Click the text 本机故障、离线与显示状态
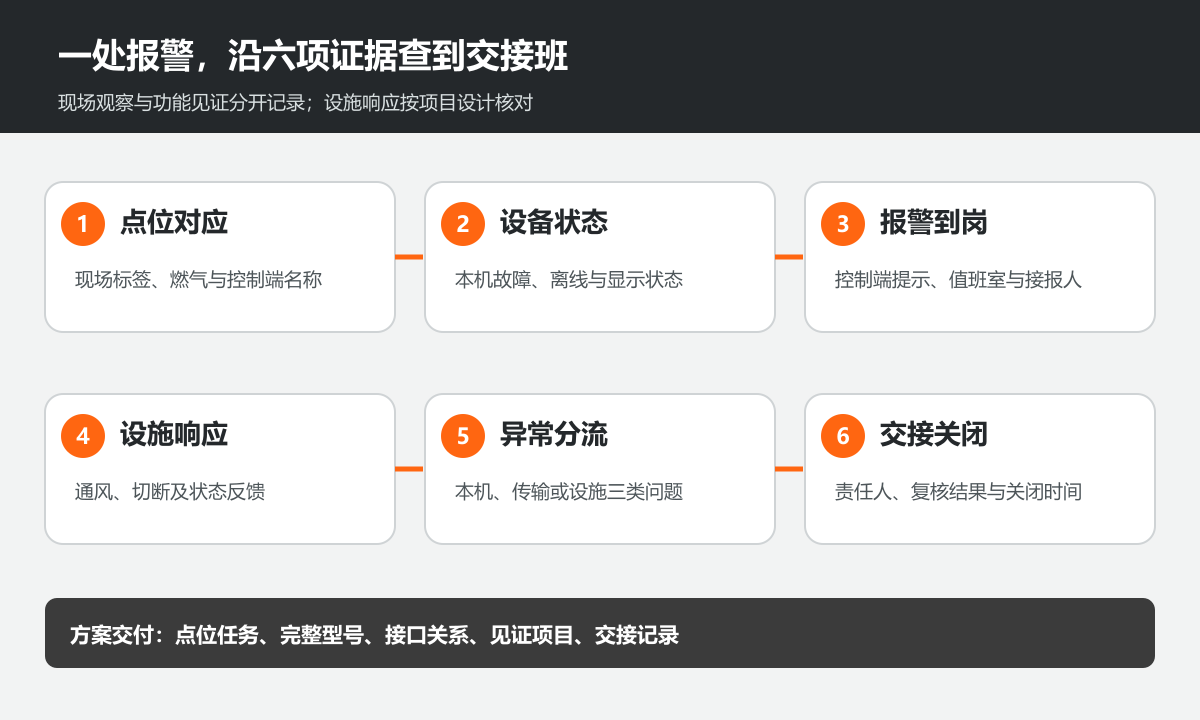 pyautogui.click(x=569, y=280)
